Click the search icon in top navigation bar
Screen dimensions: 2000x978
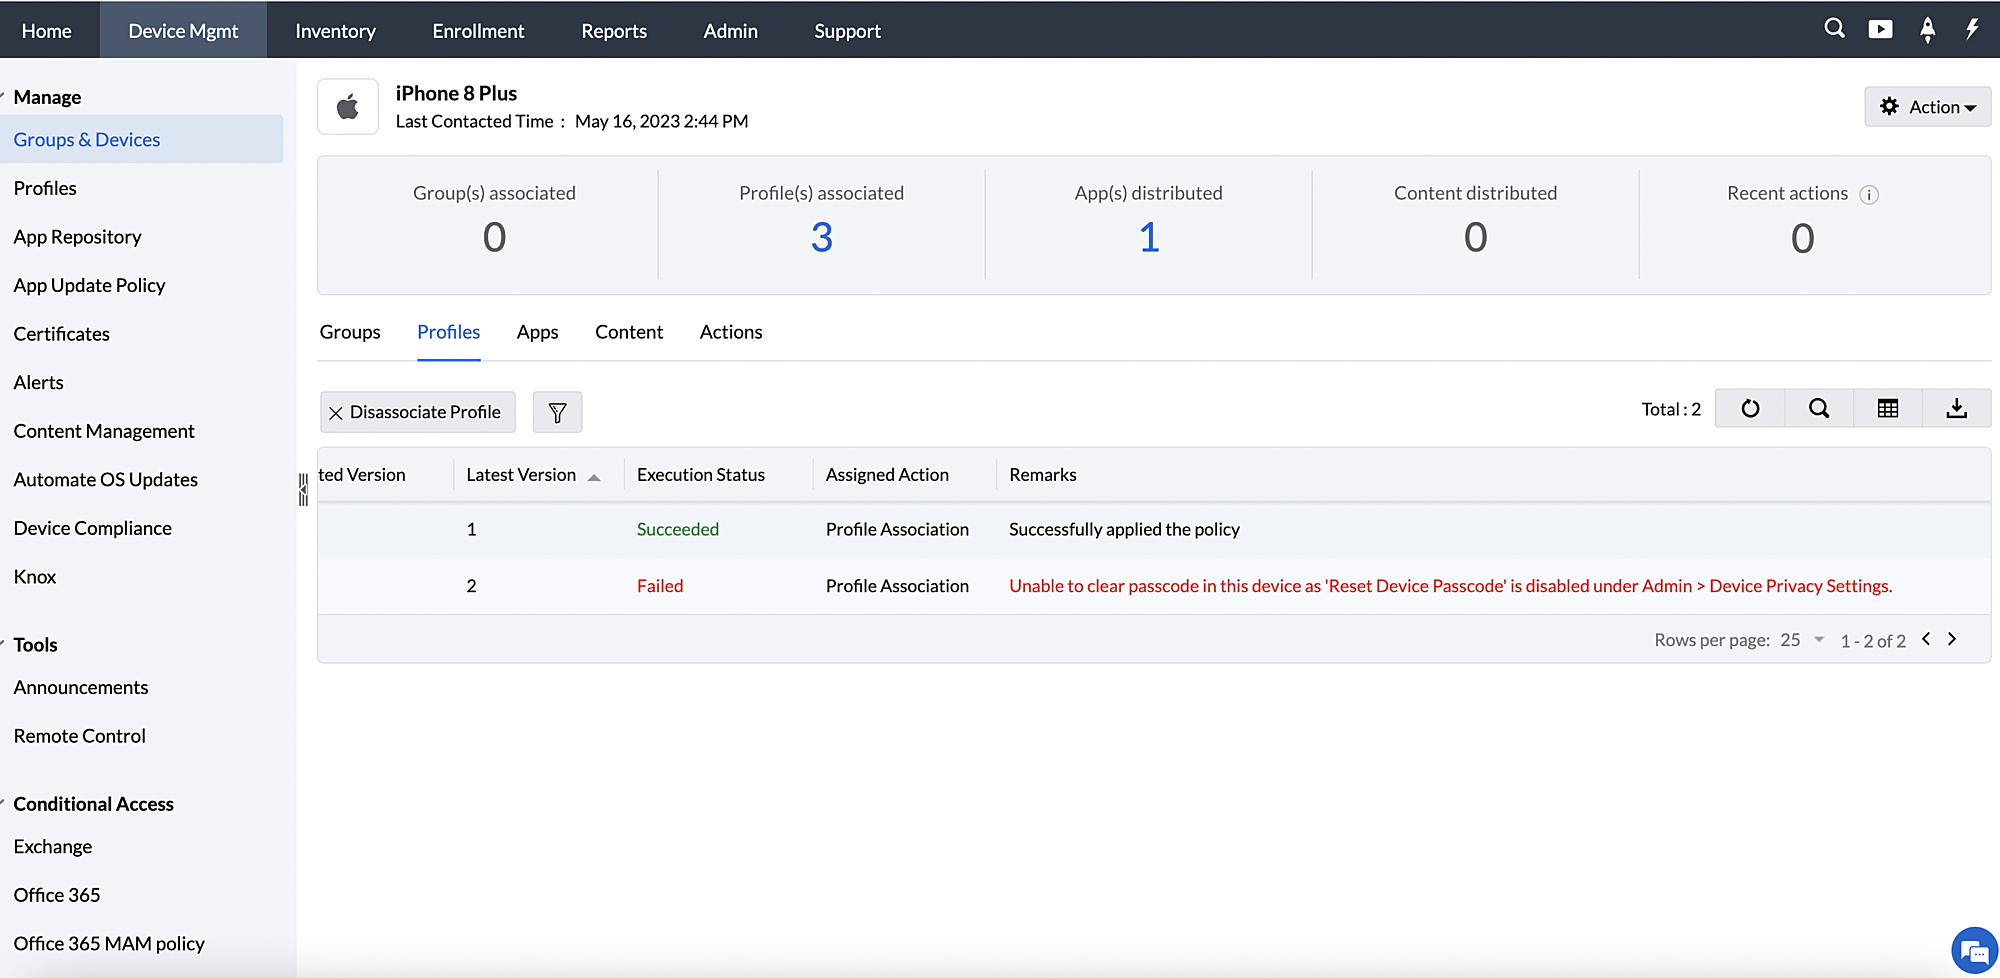[x=1834, y=29]
